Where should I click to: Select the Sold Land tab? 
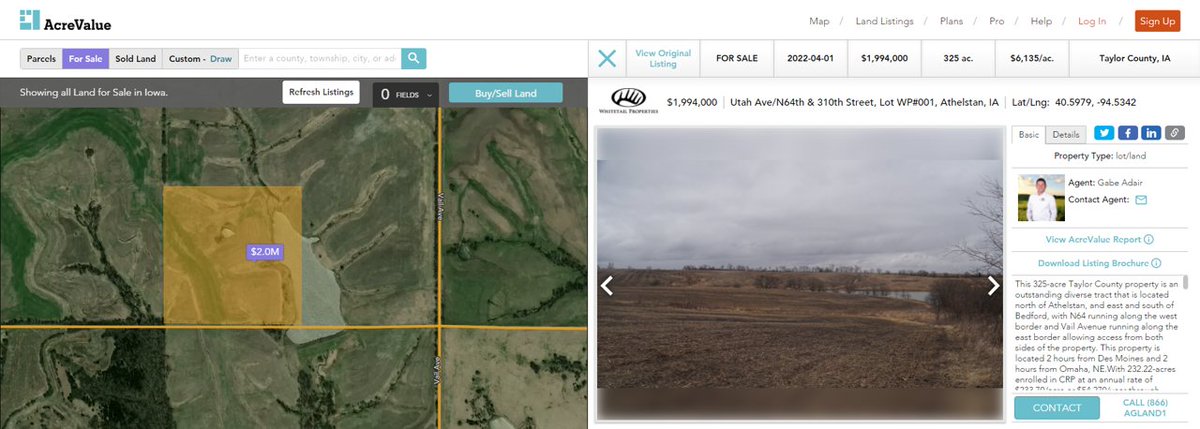click(135, 59)
